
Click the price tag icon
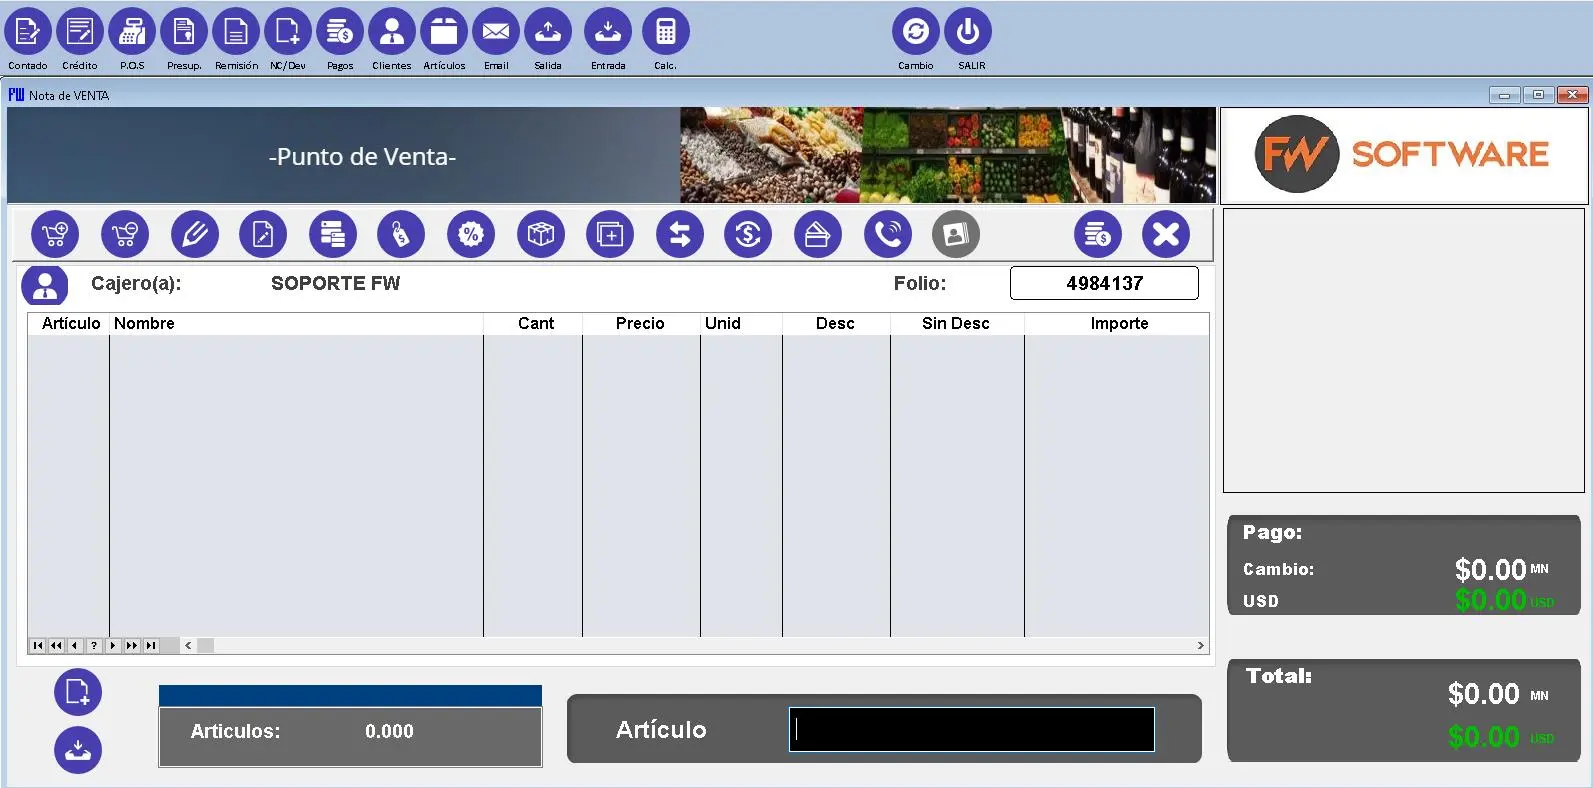pyautogui.click(x=401, y=235)
